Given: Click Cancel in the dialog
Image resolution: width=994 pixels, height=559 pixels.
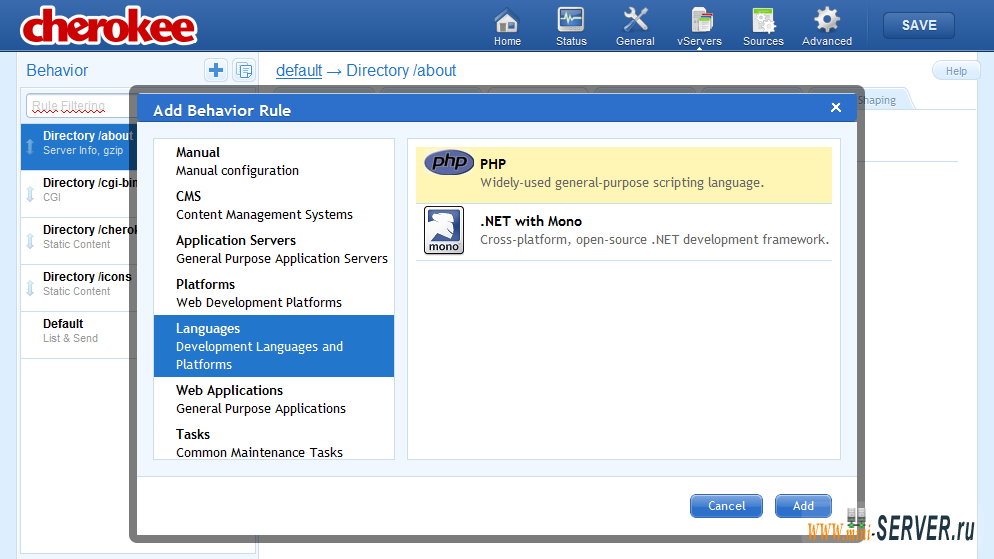Looking at the screenshot, I should (x=726, y=506).
